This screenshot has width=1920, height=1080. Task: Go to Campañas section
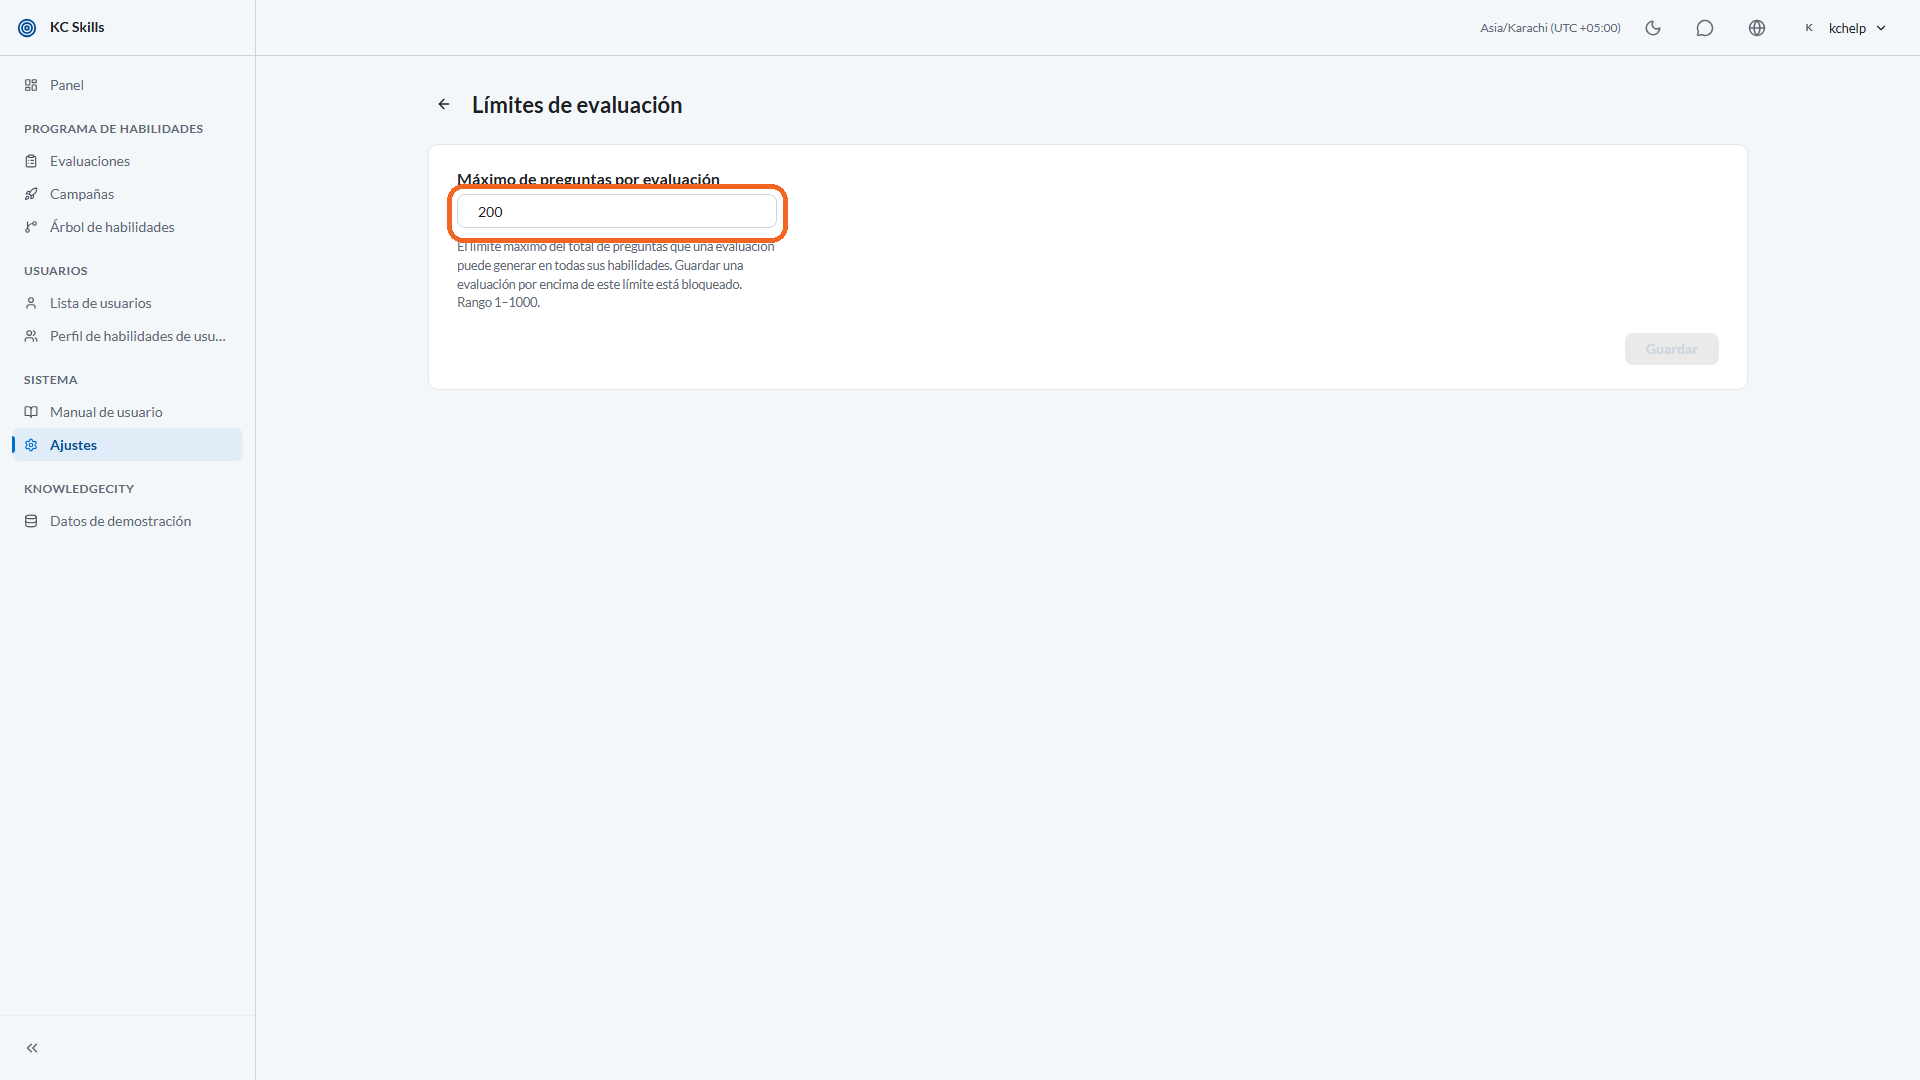128,194
